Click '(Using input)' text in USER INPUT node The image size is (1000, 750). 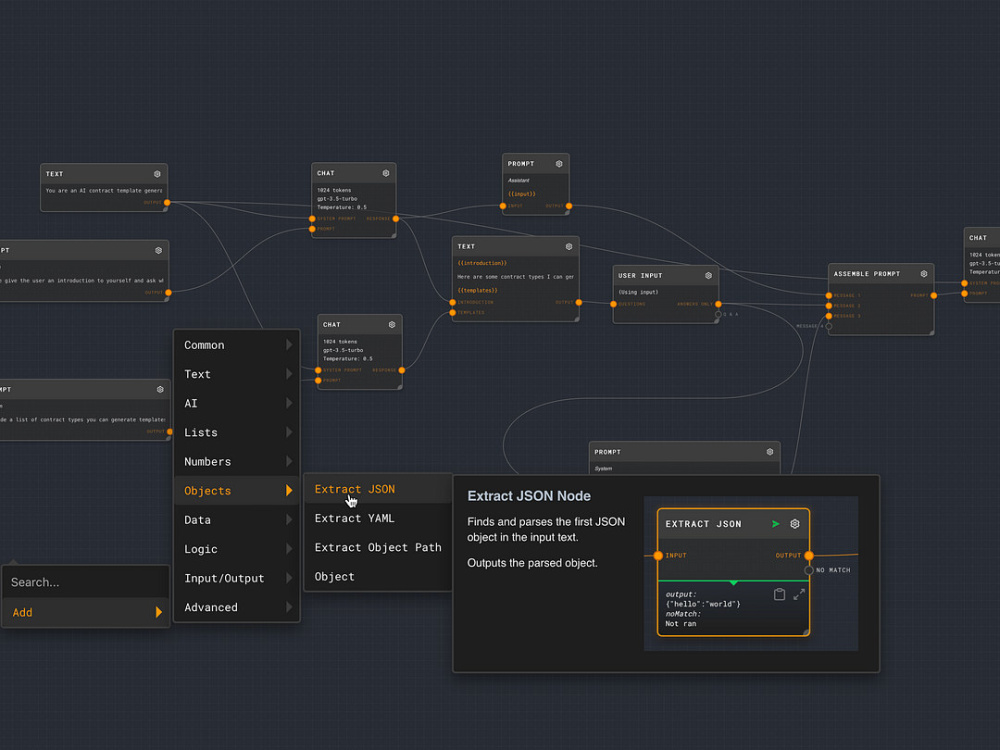coord(638,292)
